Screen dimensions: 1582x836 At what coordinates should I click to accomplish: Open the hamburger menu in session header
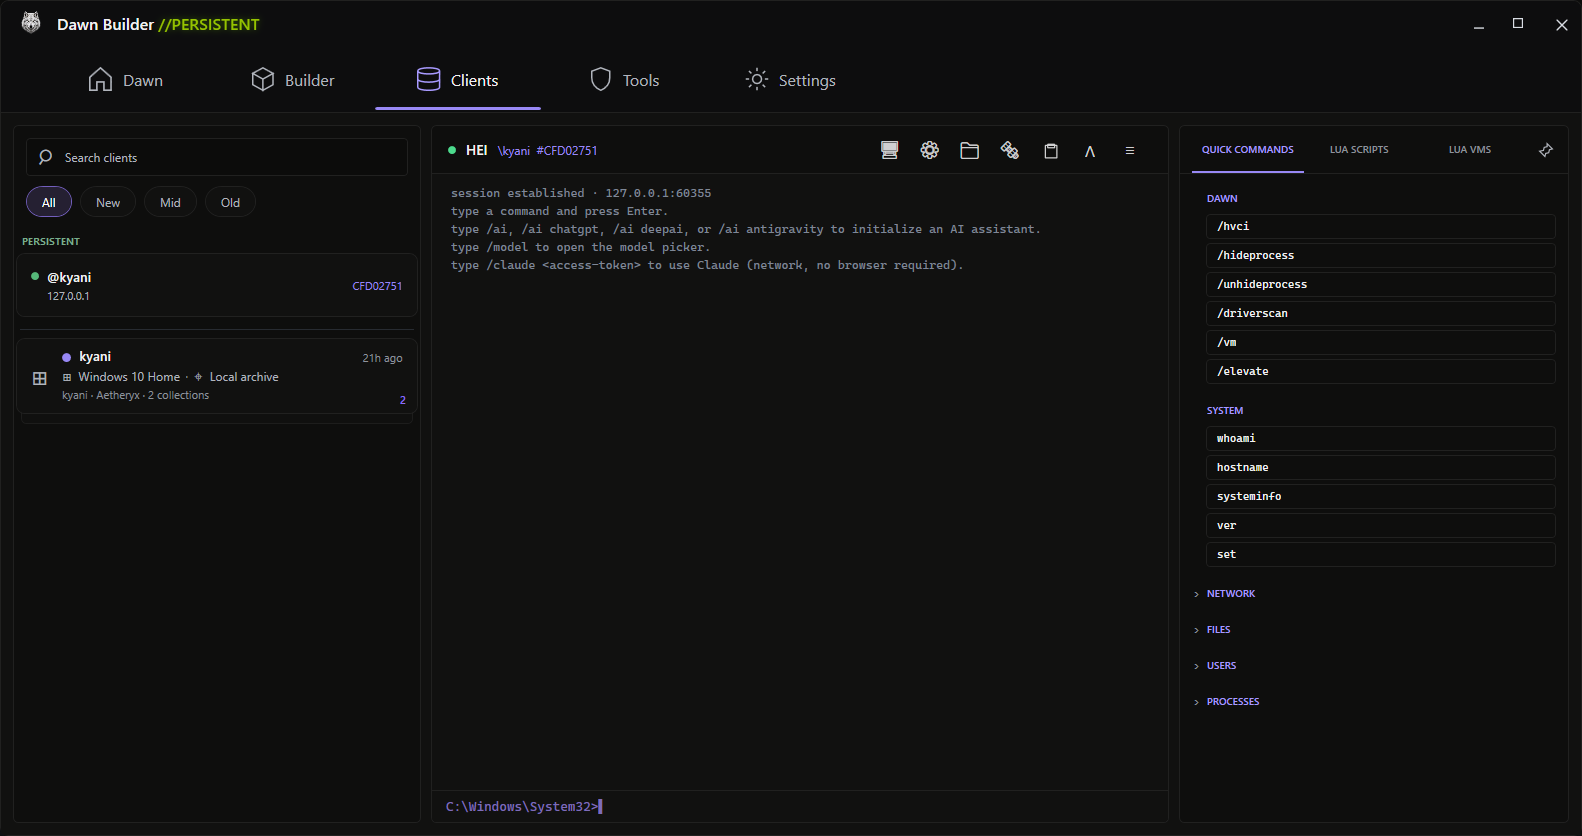(1130, 151)
